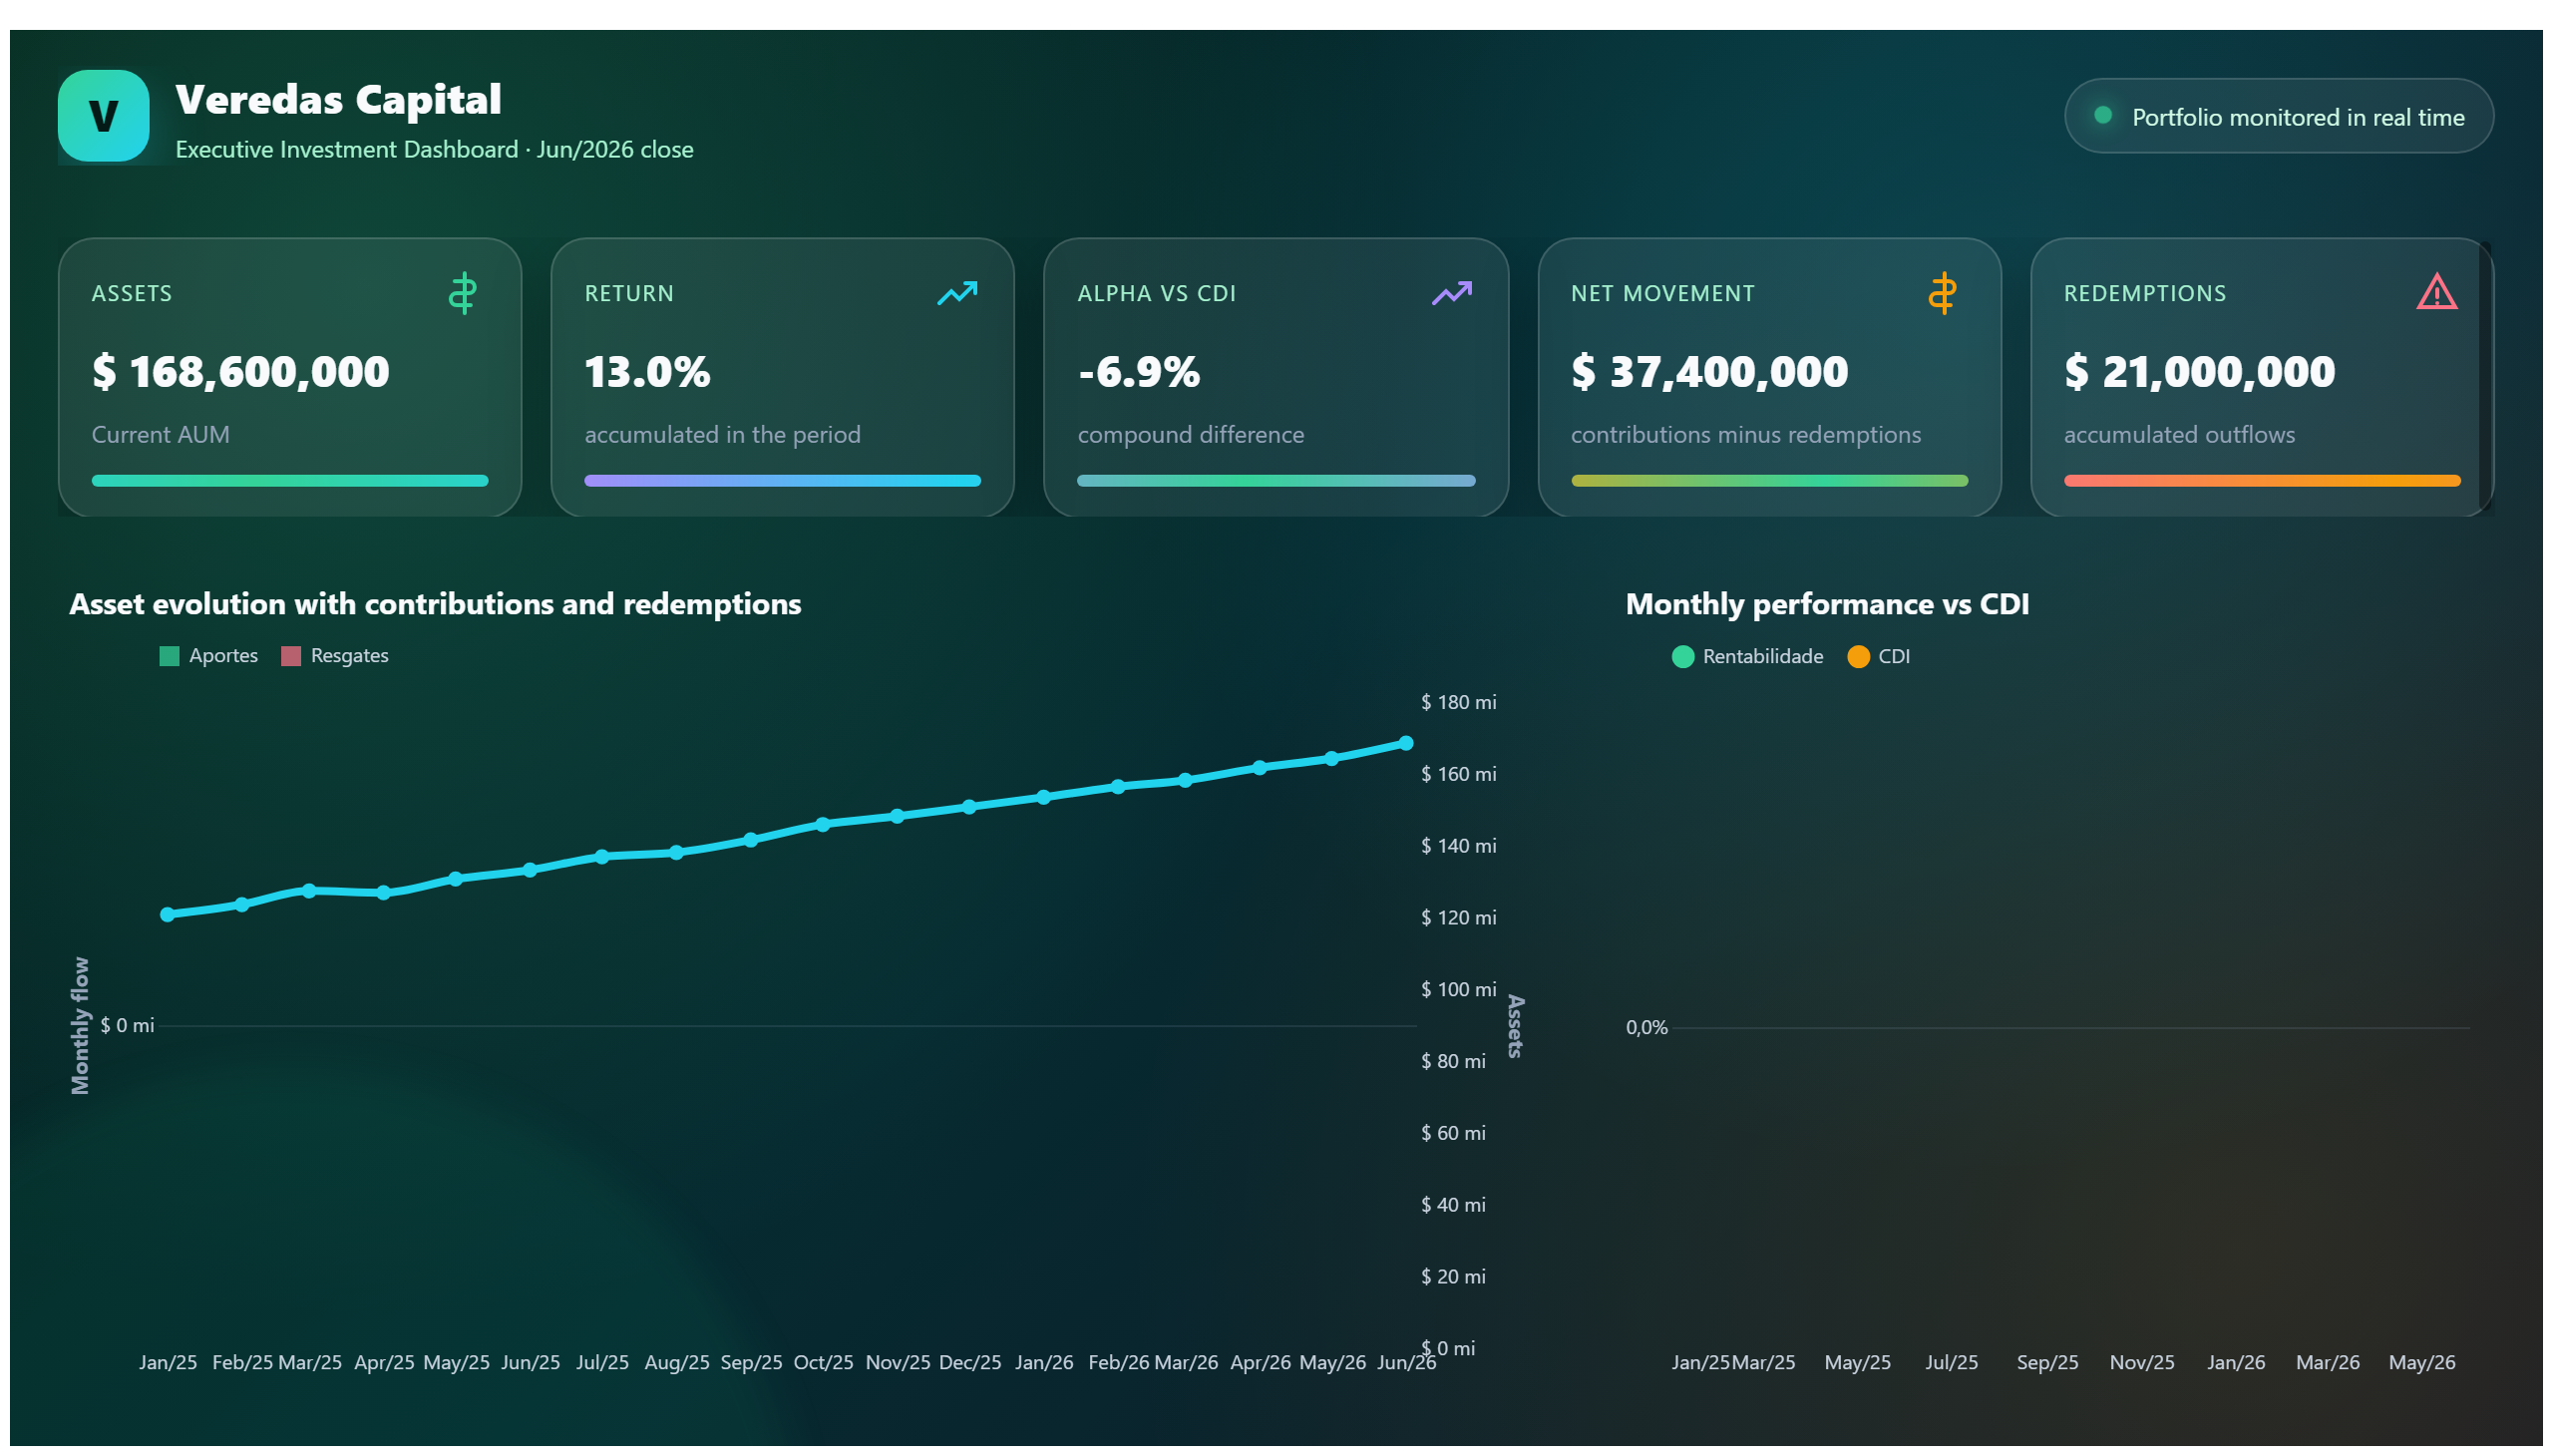Image resolution: width=2553 pixels, height=1456 pixels.
Task: Click 'May/26' label on performance chart axis
Action: pyautogui.click(x=2421, y=1362)
